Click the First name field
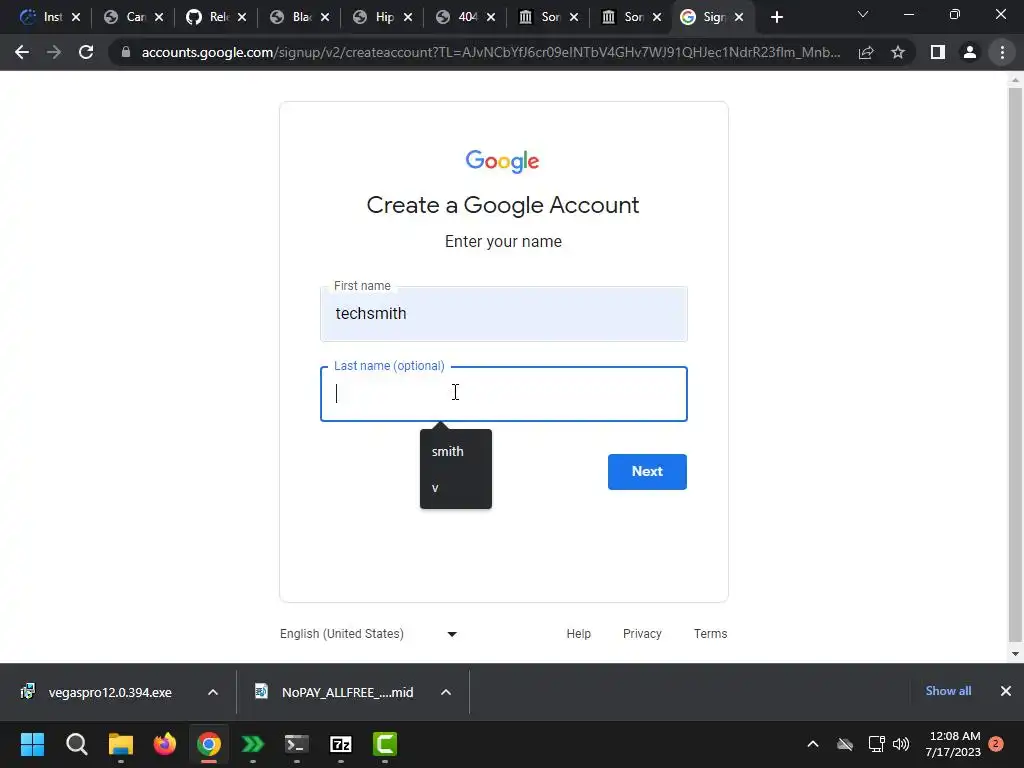The height and width of the screenshot is (768, 1024). click(x=504, y=314)
